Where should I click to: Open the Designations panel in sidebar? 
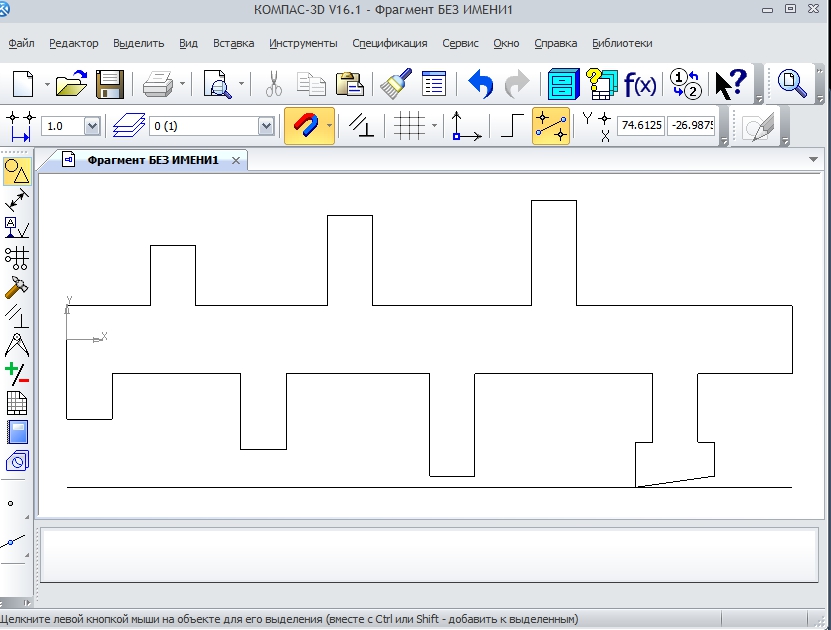[17, 228]
